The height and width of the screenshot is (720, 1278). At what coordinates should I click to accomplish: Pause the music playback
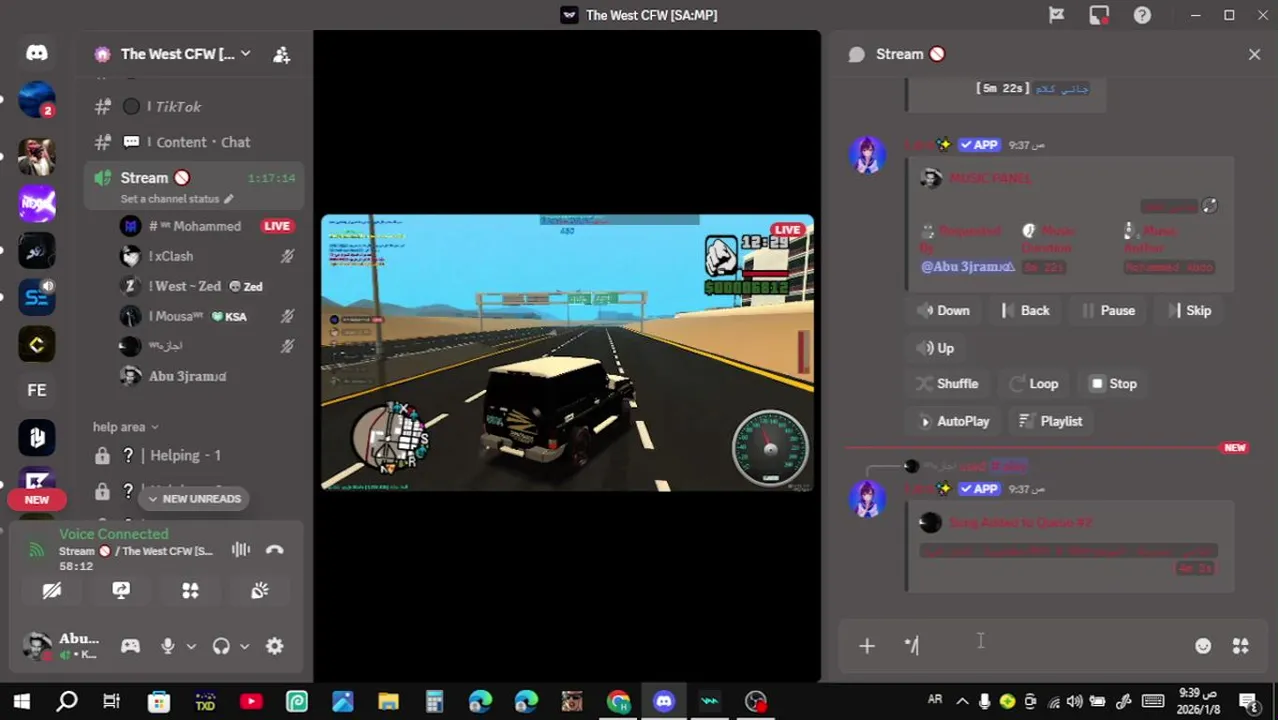coord(1108,311)
